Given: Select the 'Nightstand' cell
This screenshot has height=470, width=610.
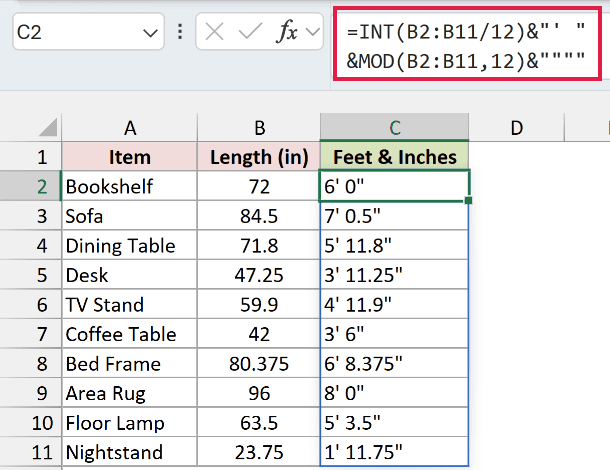Looking at the screenshot, I should tap(130, 452).
